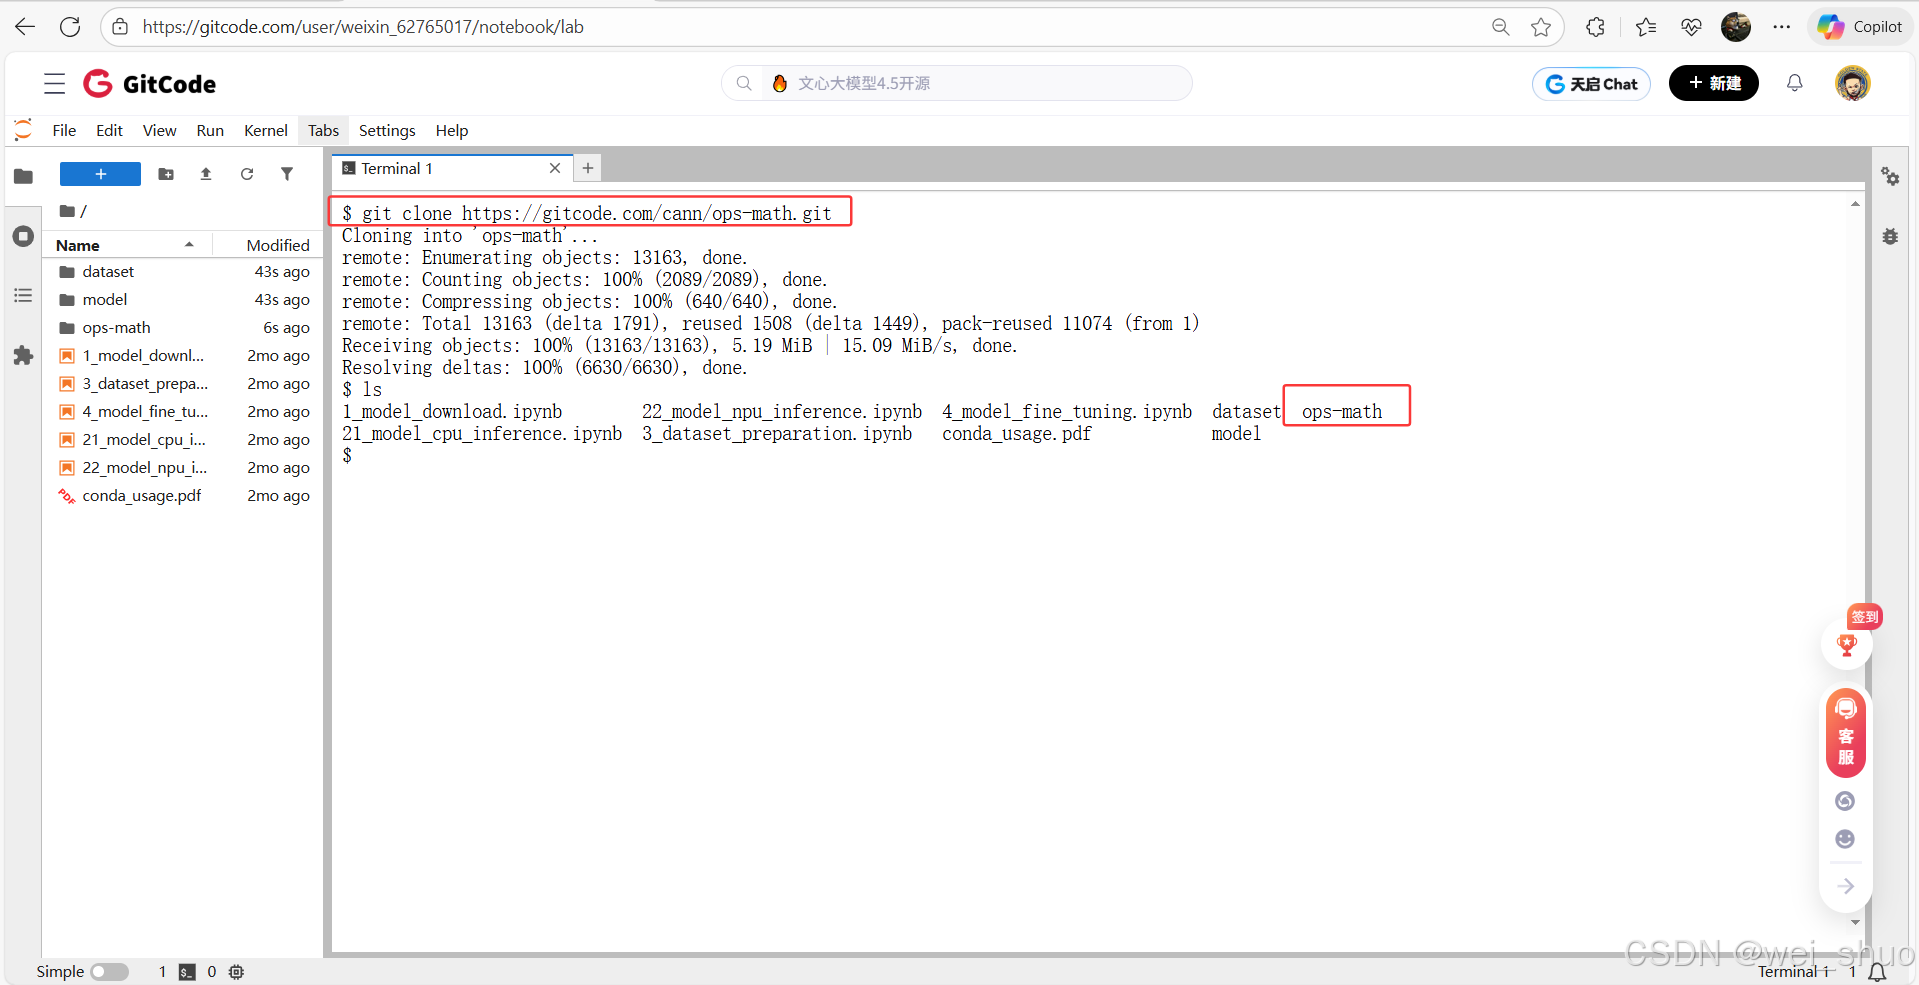This screenshot has height=985, width=1919.
Task: Select 4_model_fine_tu... notebook file
Action: 184,412
